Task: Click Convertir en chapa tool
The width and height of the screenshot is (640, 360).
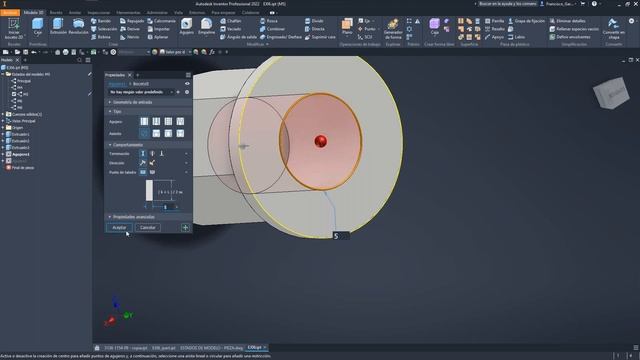Action: coord(613,29)
